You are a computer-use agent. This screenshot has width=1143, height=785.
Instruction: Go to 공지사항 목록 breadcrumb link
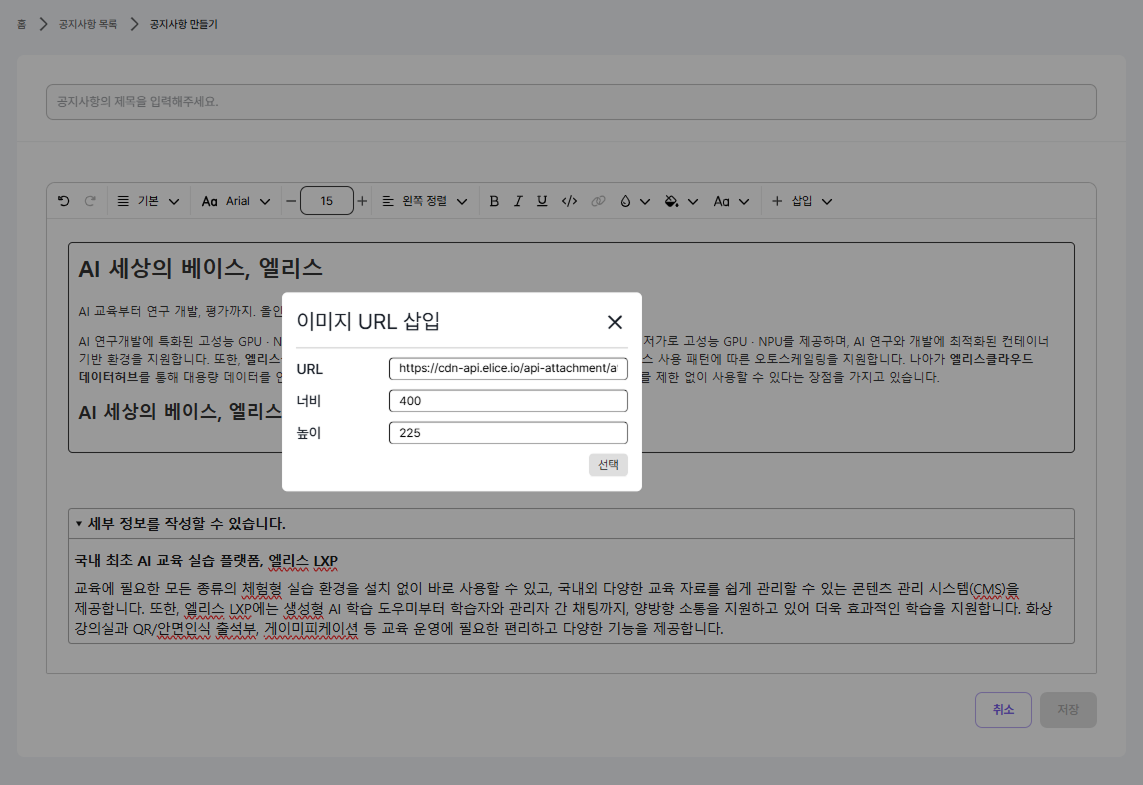(x=87, y=24)
